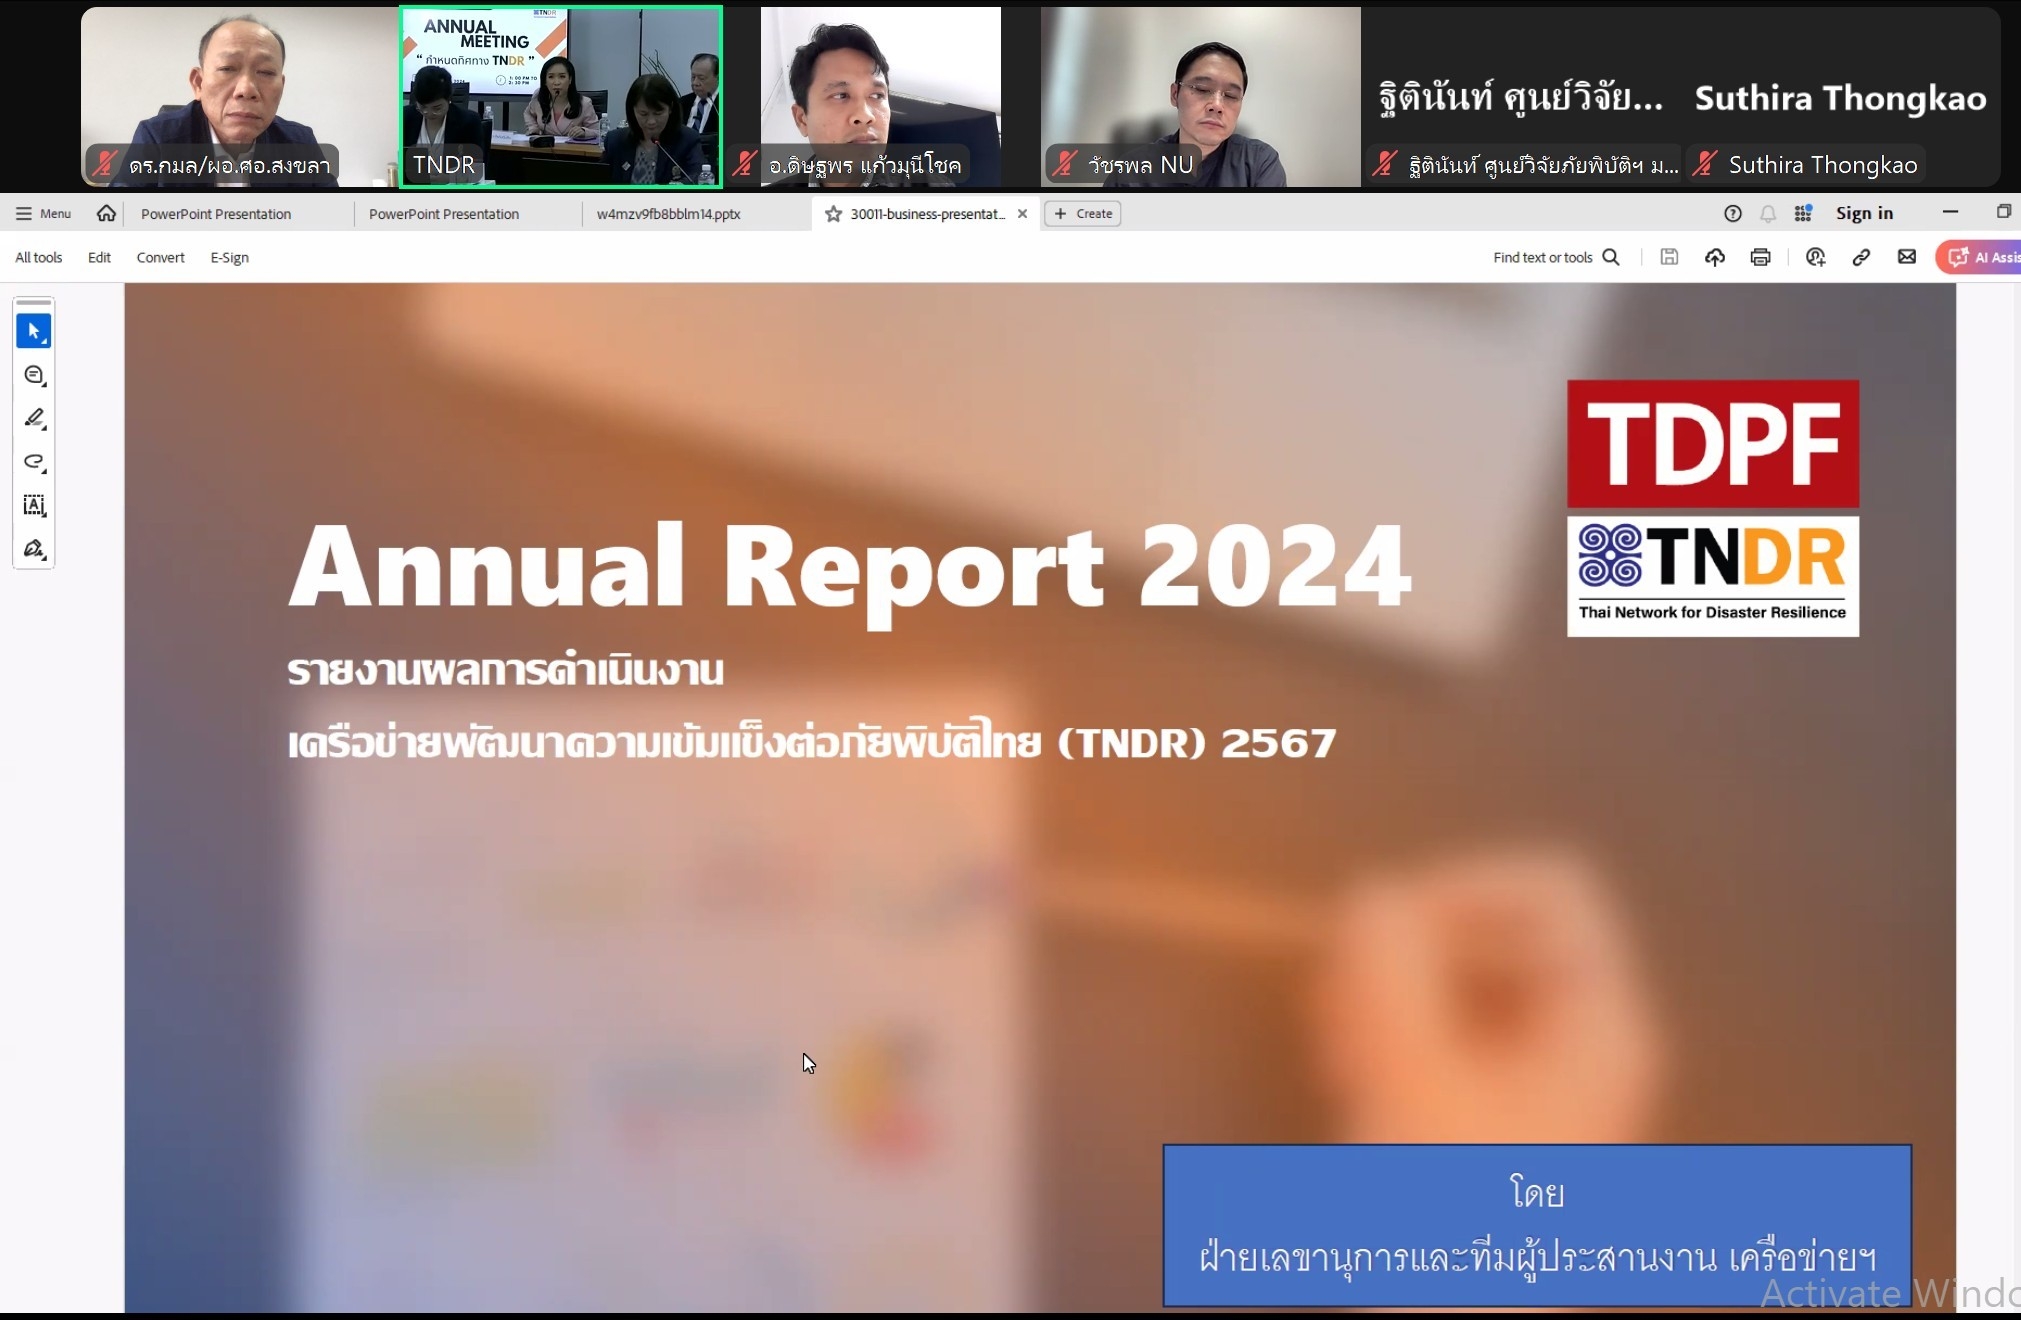Open the fill and sign tool
Screen dimensions: 2021x1320
pos(33,549)
